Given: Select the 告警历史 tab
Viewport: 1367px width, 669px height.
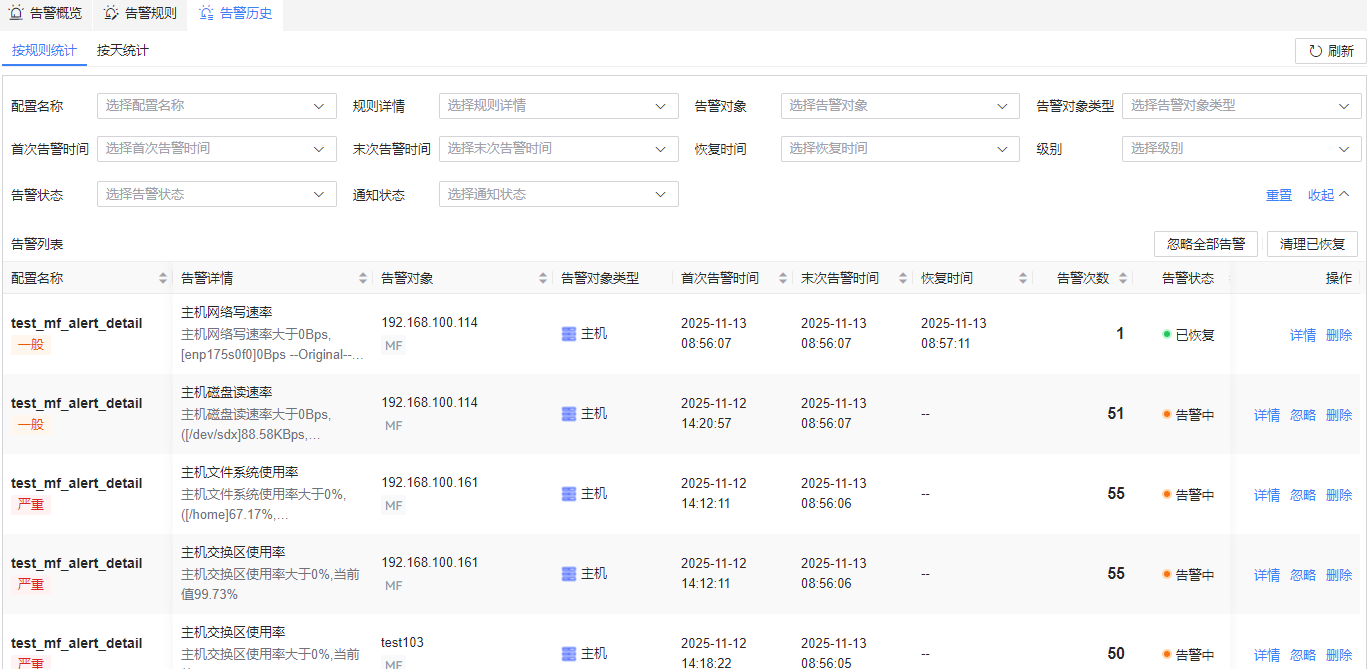Looking at the screenshot, I should pyautogui.click(x=235, y=14).
